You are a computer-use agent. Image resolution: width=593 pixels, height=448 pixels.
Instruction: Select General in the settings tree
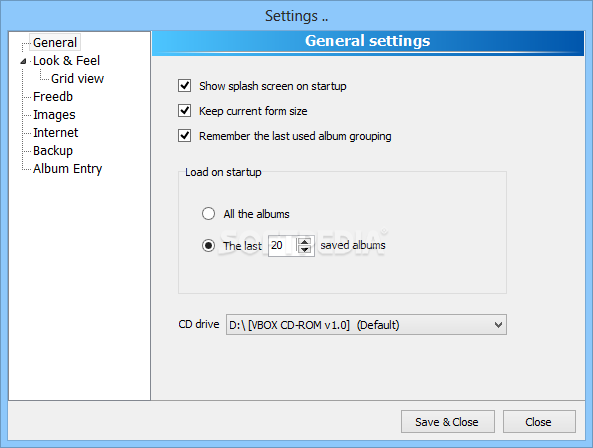pos(55,43)
